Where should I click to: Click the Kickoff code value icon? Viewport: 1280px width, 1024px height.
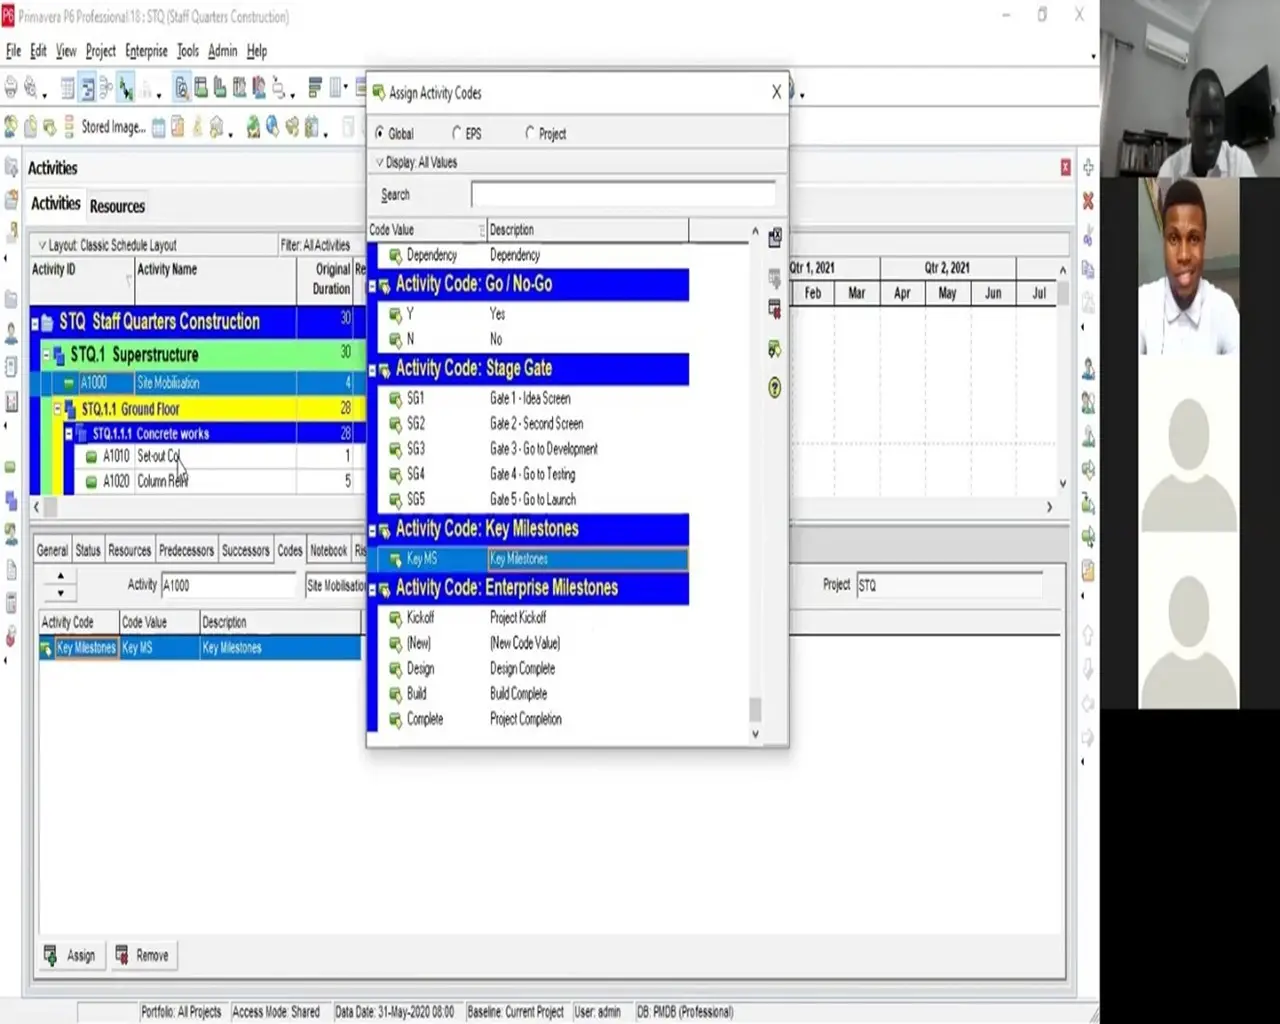click(x=395, y=619)
